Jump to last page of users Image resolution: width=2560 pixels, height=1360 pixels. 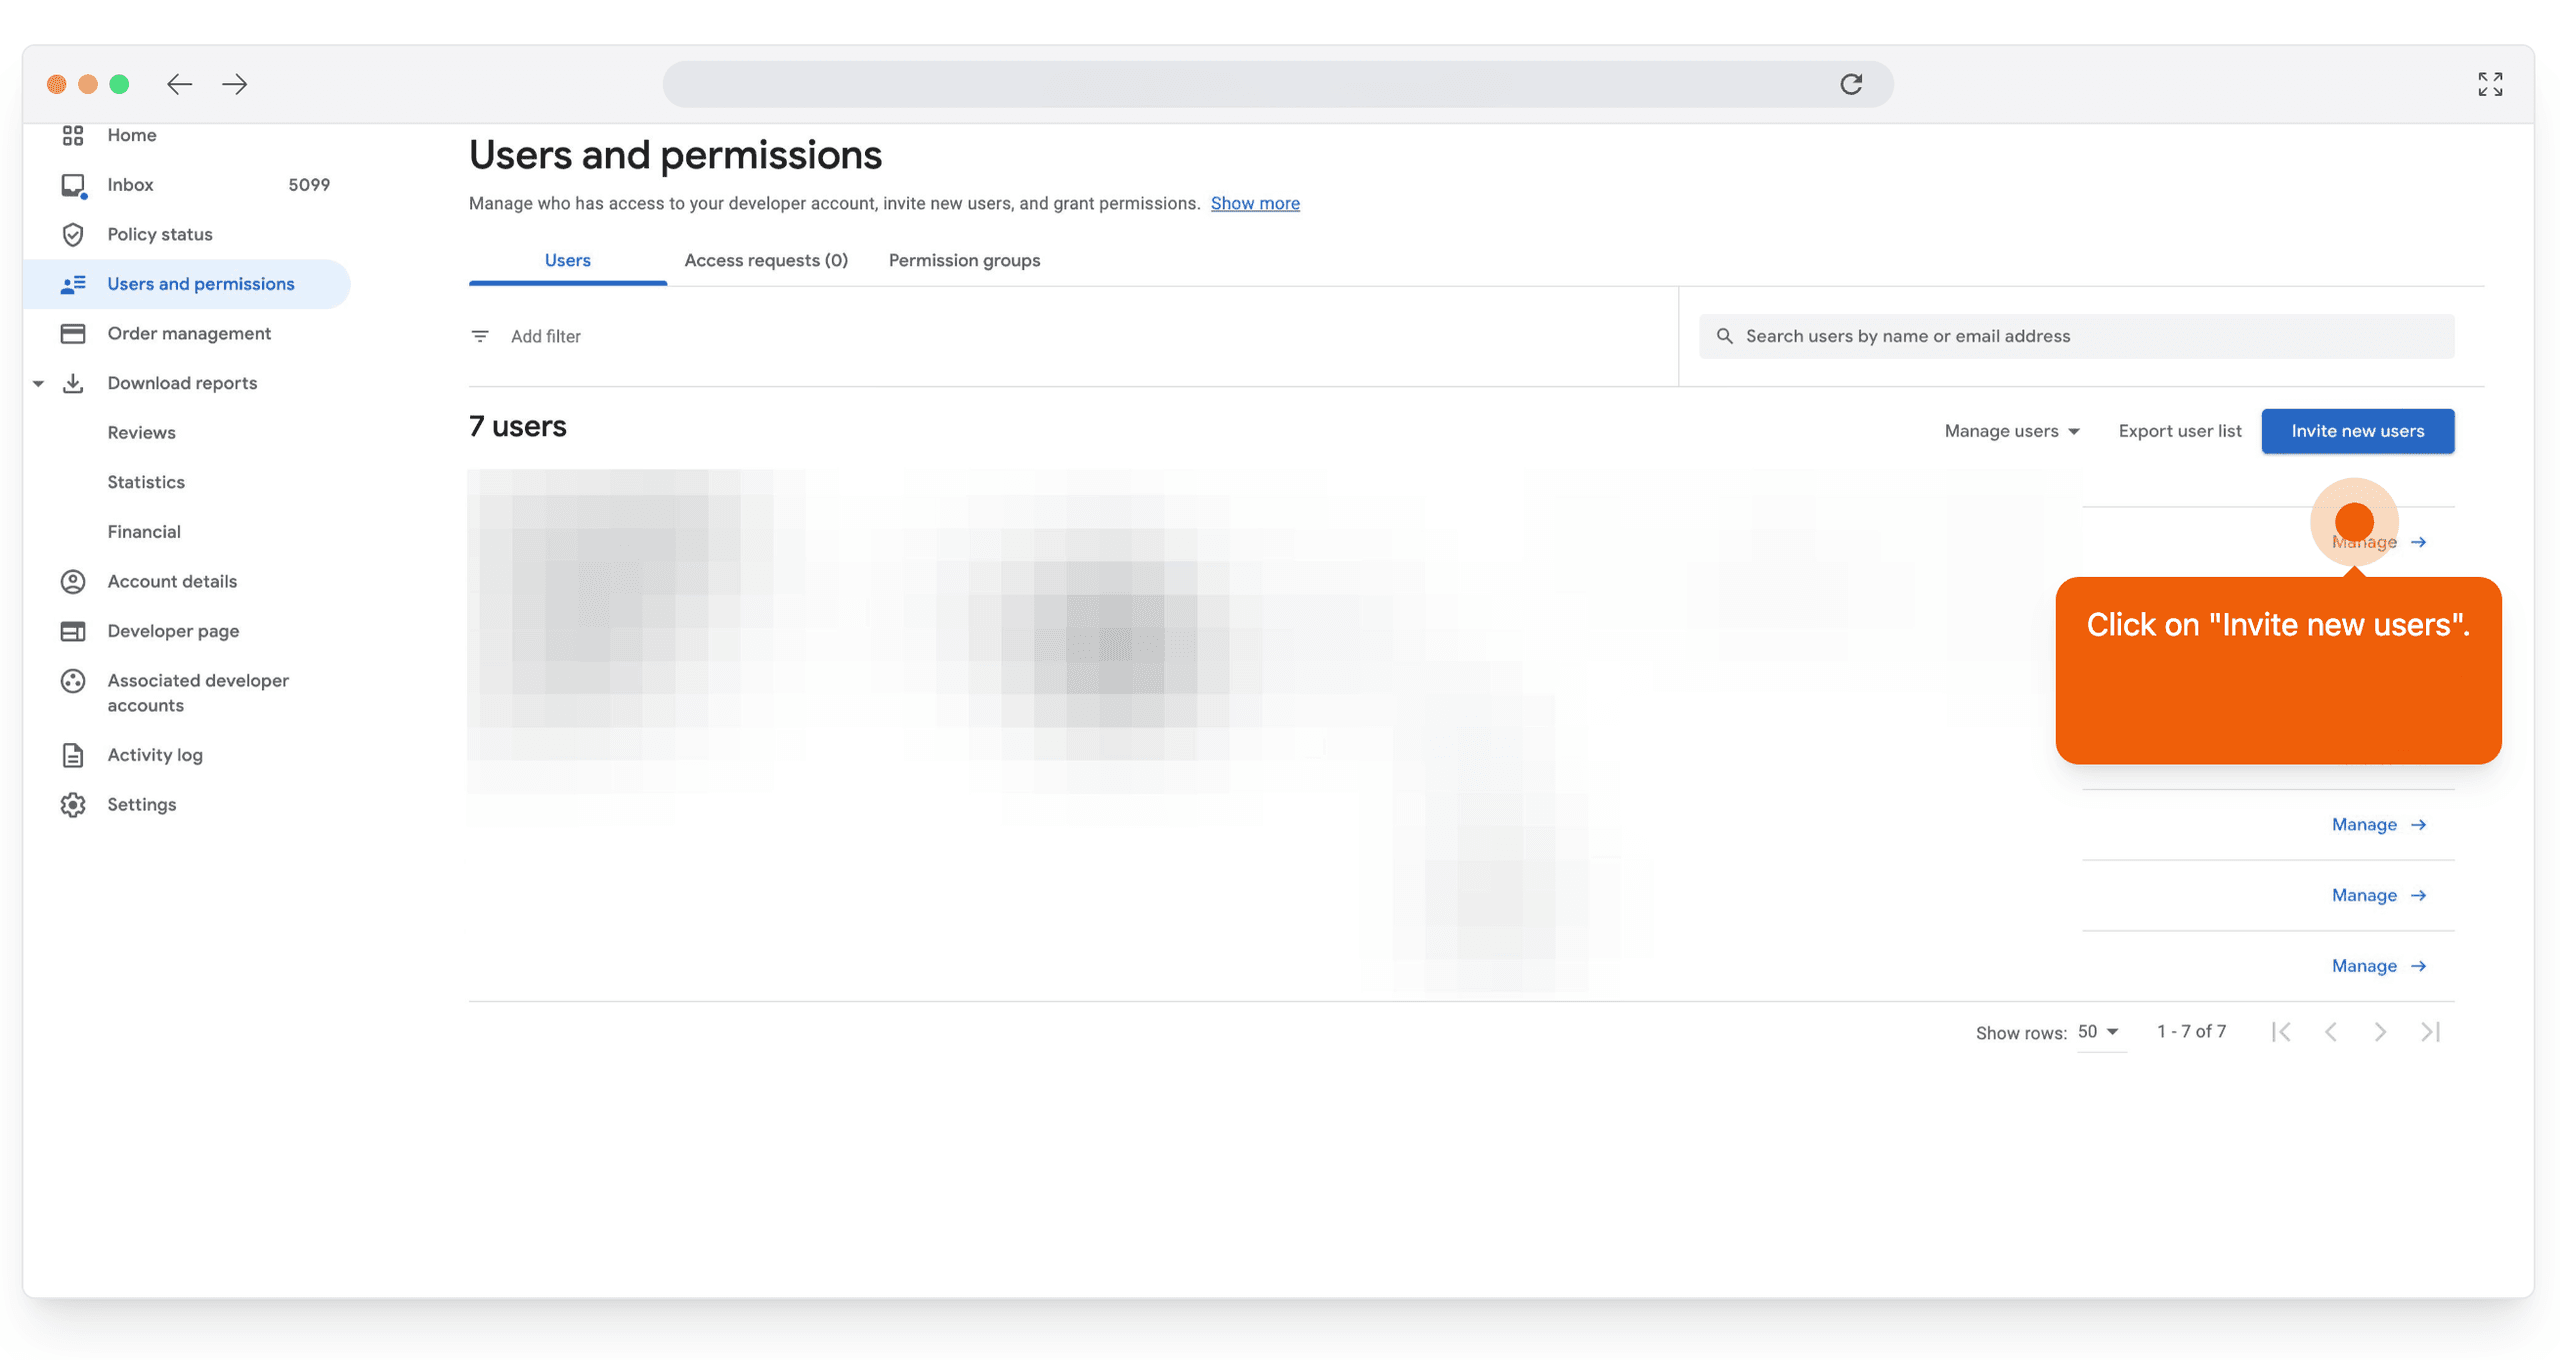pos(2430,1031)
